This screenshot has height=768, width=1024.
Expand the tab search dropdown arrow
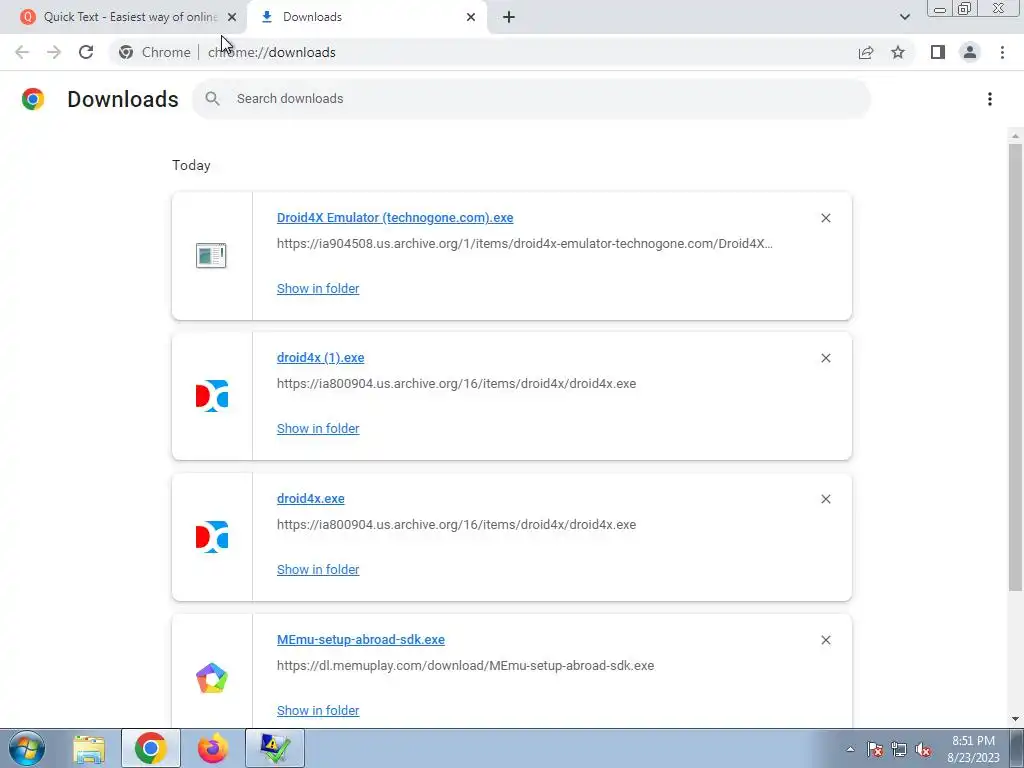pyautogui.click(x=904, y=17)
